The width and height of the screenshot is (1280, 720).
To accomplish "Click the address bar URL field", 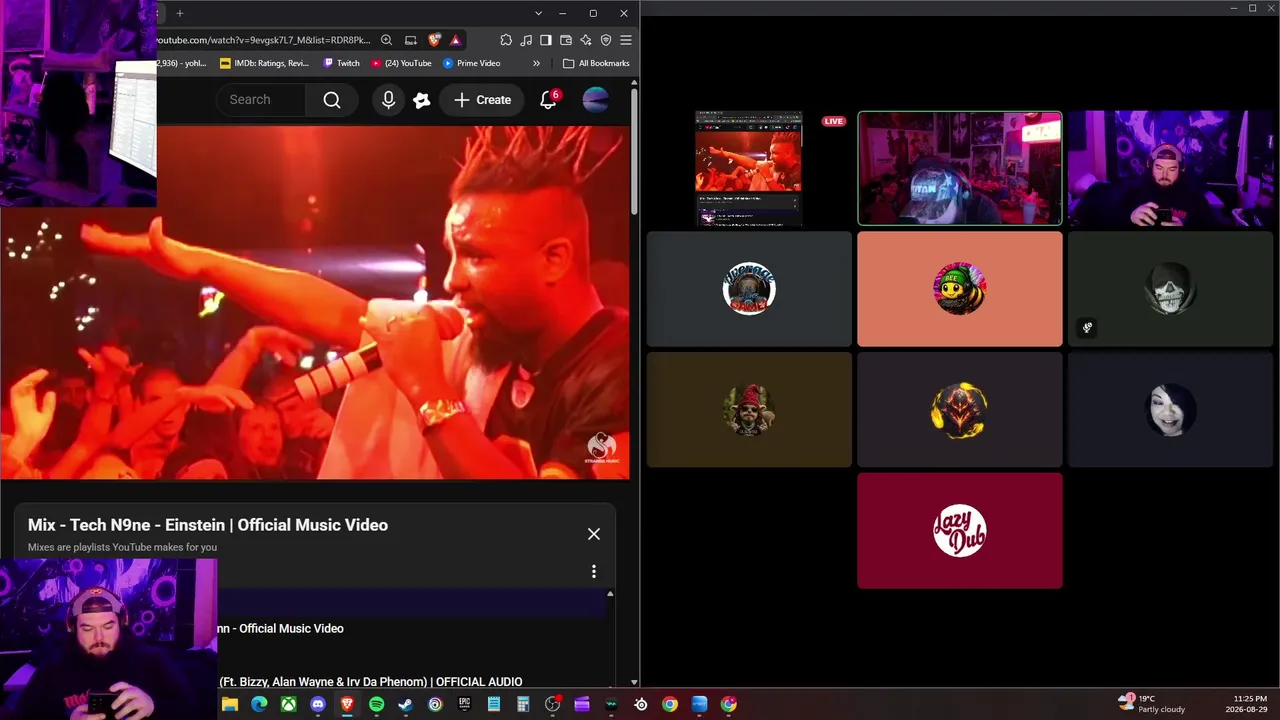I will (264, 40).
